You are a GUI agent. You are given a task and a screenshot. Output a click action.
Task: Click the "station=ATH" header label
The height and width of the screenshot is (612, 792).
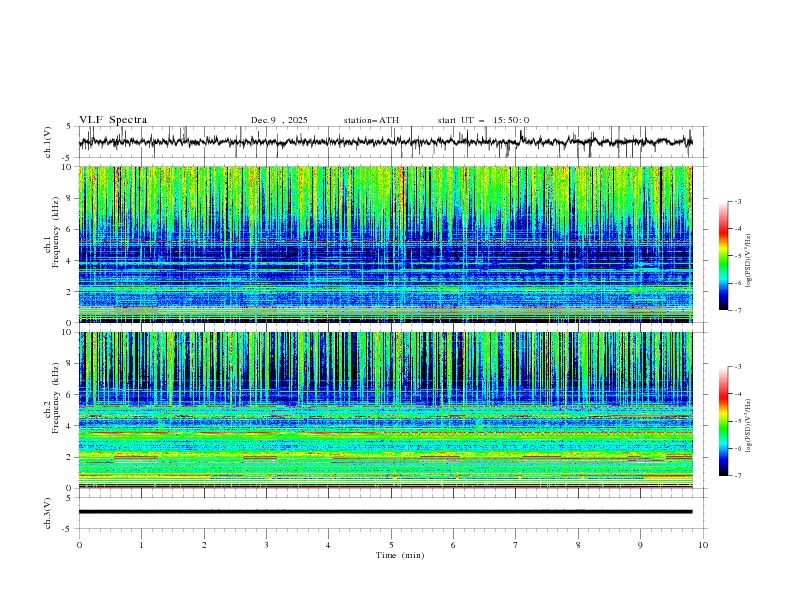[371, 120]
